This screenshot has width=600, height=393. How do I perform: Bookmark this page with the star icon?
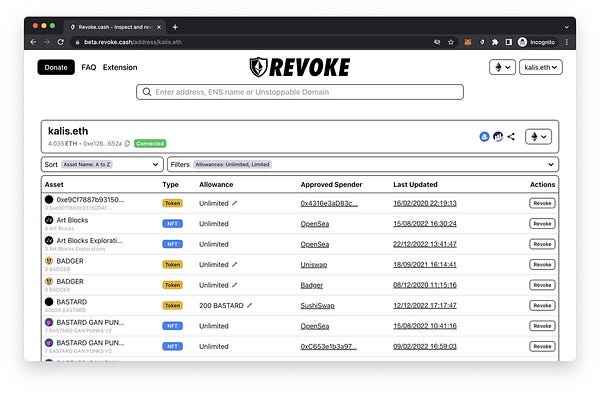pos(451,42)
